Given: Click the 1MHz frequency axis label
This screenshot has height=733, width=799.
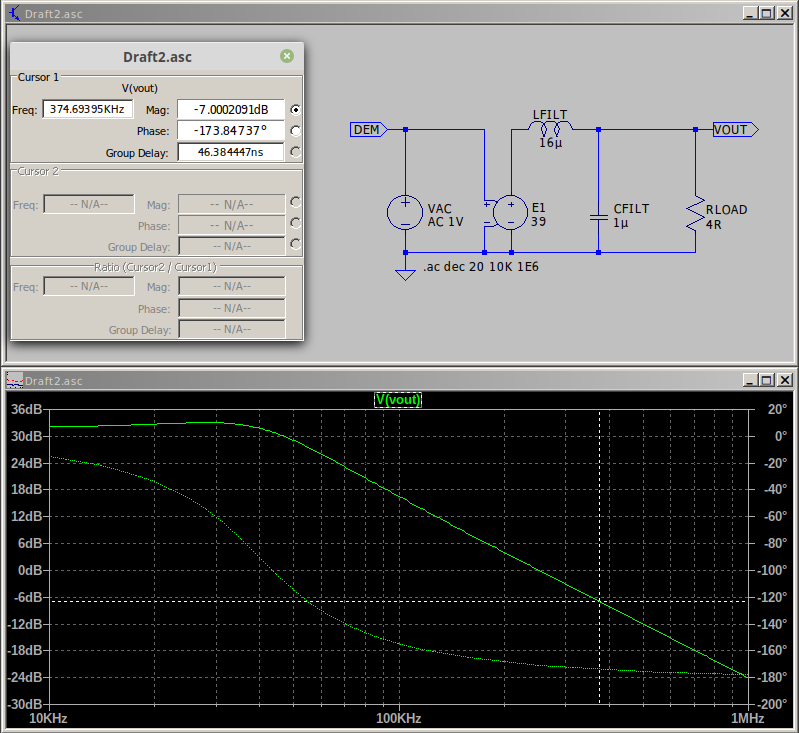Looking at the screenshot, I should point(748,719).
